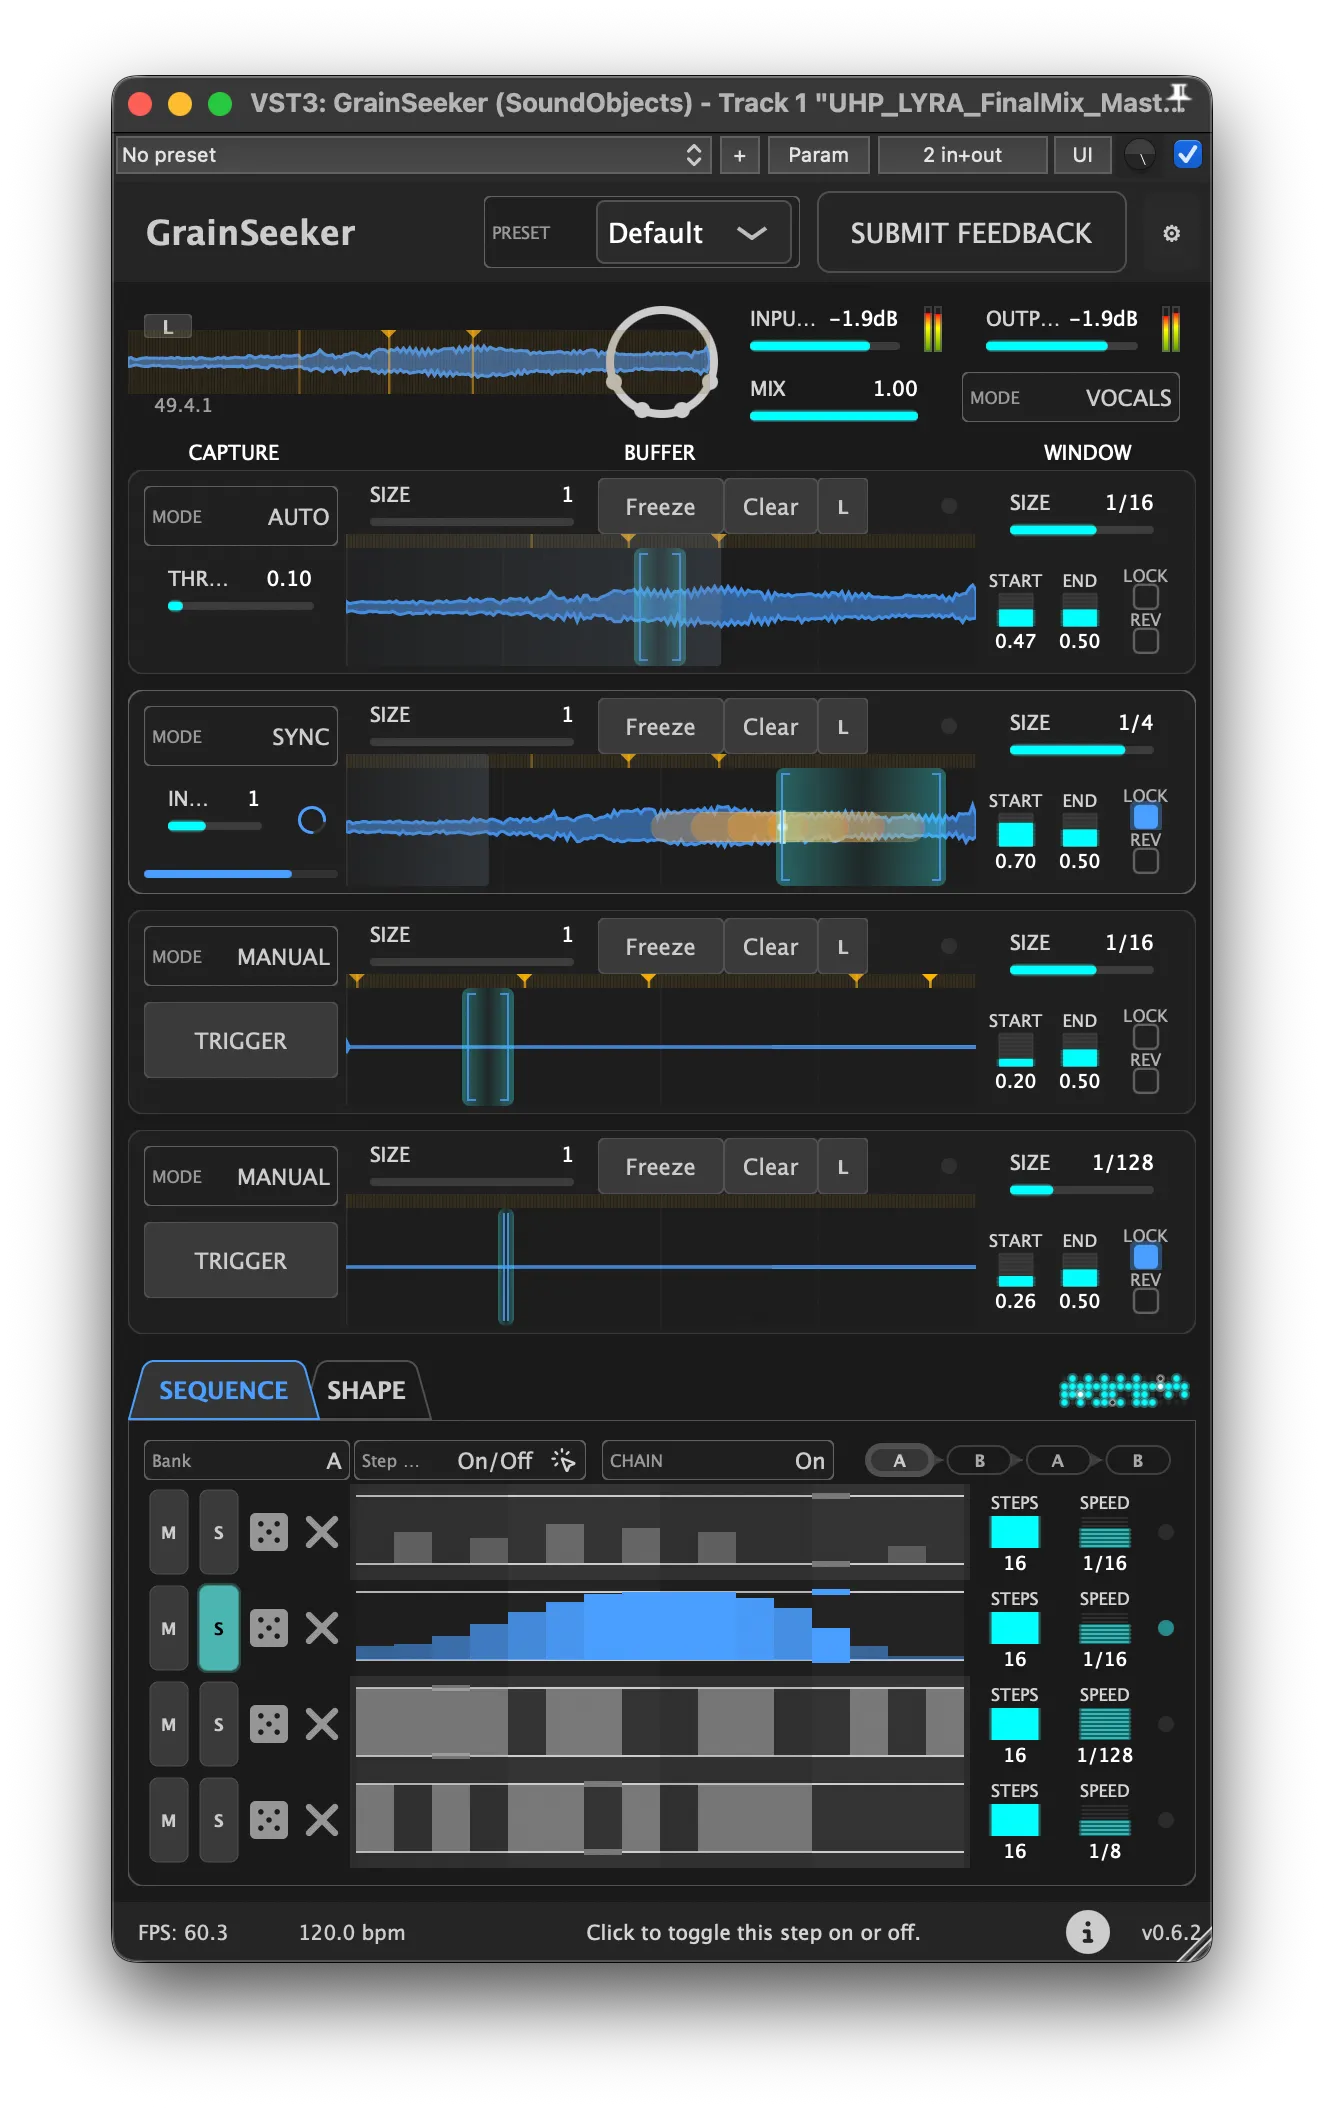Click L channel icon in 1/128 MANUAL row
1324x2110 pixels.
click(843, 1167)
